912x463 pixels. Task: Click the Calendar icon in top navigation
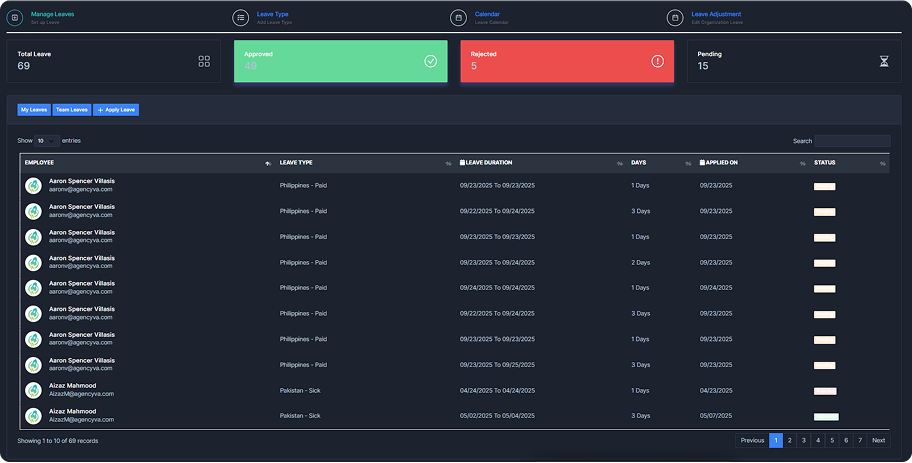click(458, 17)
